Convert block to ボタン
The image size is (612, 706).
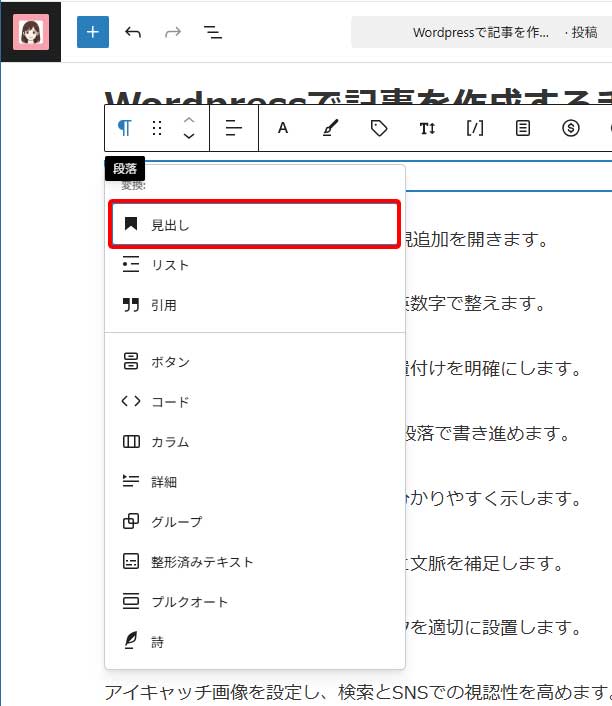point(254,362)
